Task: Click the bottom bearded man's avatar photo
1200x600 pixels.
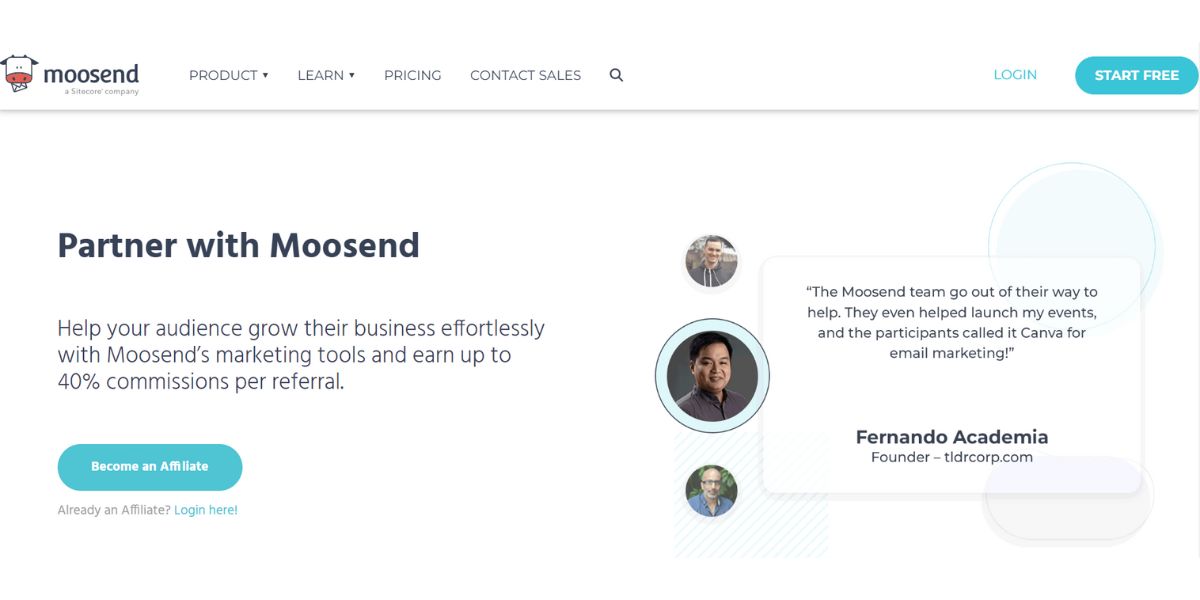Action: (711, 492)
